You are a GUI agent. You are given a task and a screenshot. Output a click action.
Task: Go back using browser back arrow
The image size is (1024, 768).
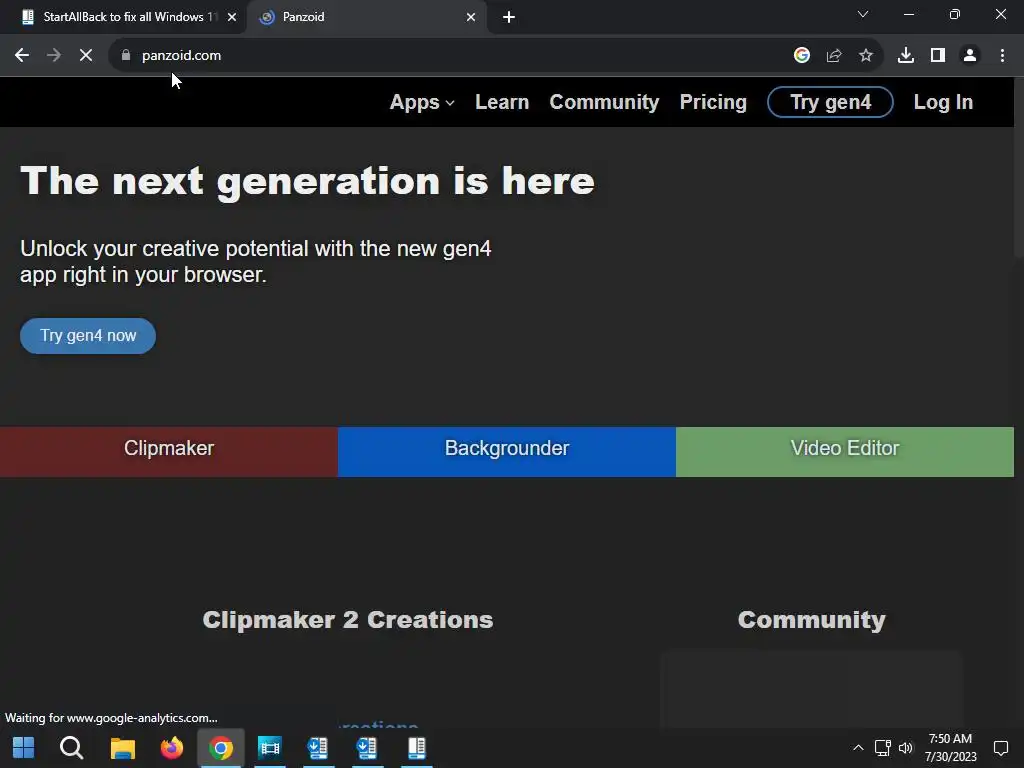click(x=22, y=56)
